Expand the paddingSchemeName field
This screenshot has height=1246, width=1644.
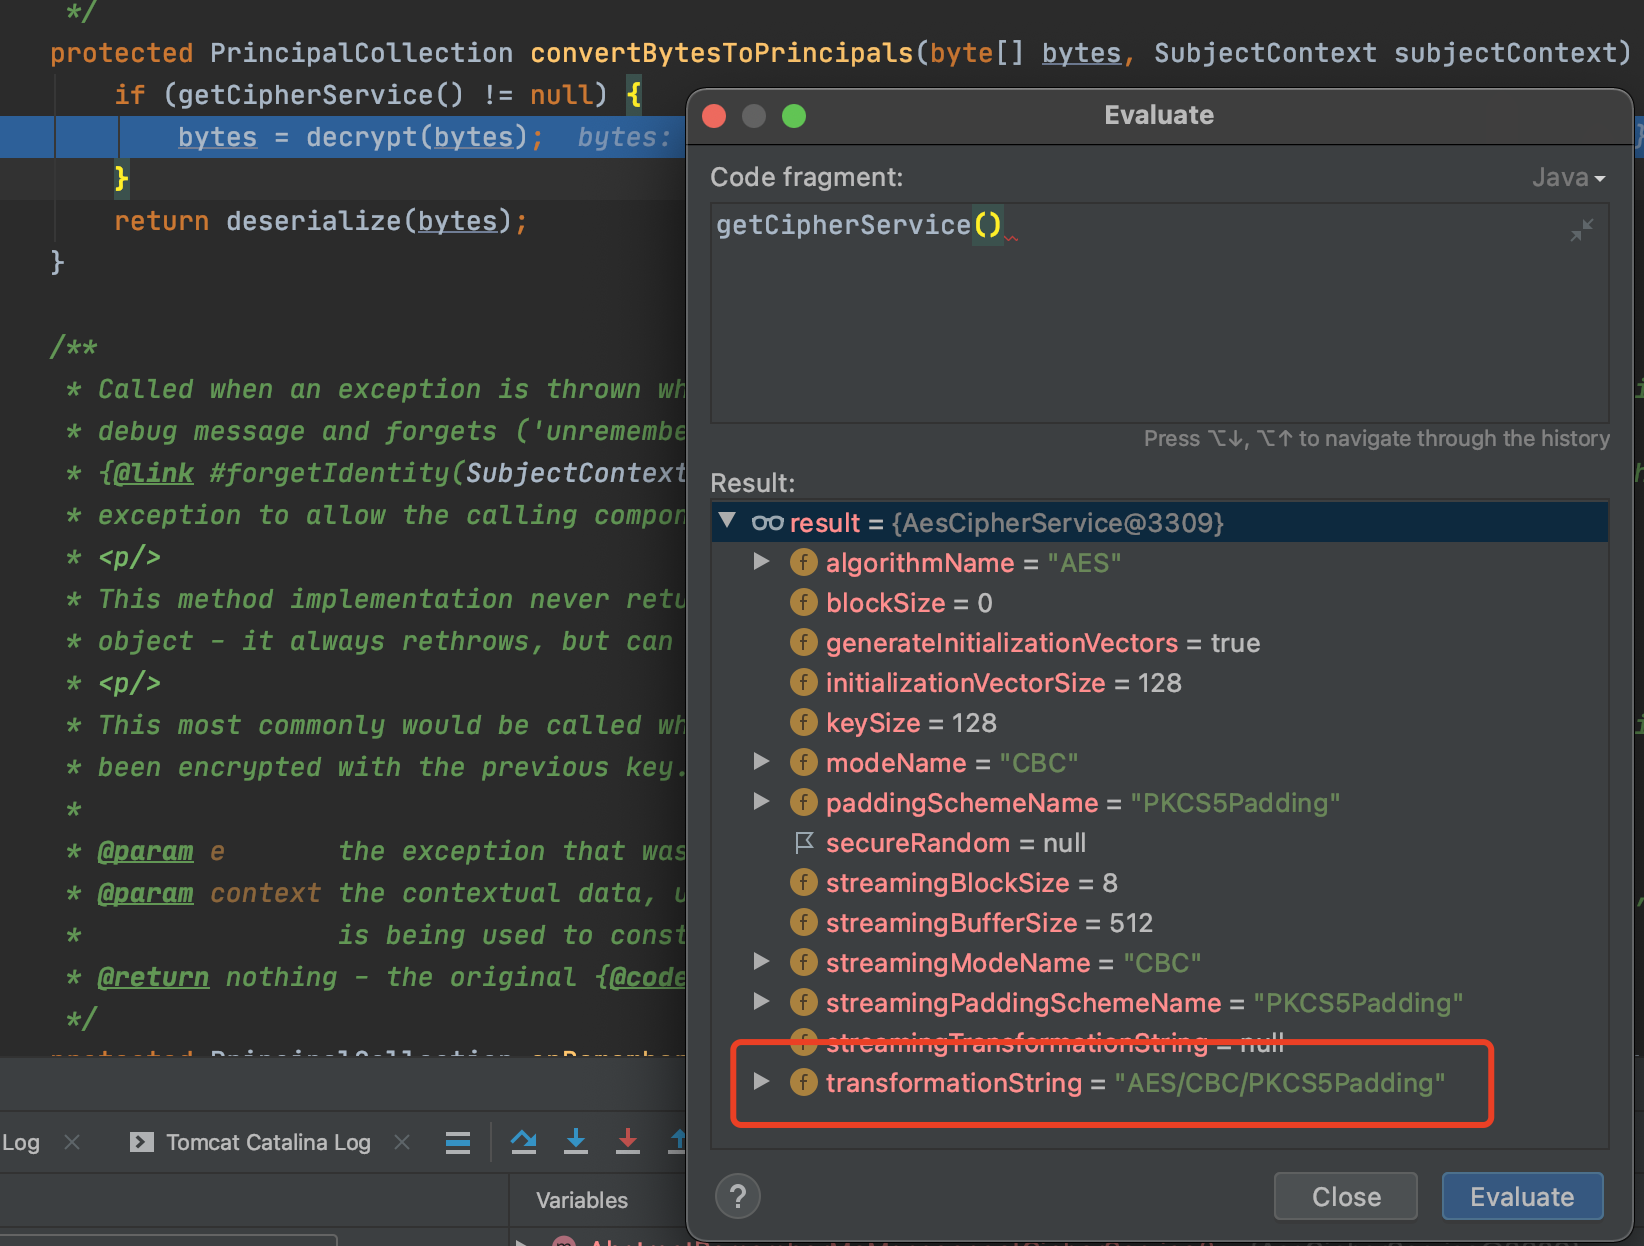click(x=762, y=802)
